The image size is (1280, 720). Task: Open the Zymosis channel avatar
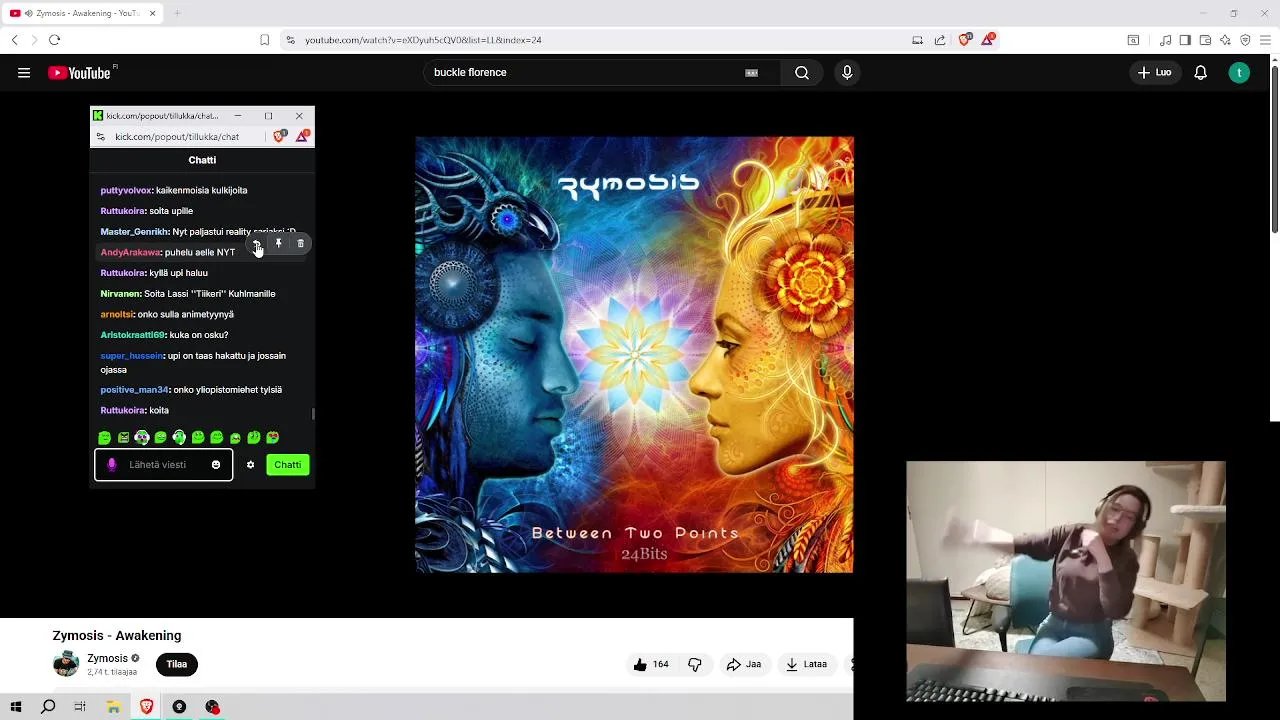tap(66, 664)
